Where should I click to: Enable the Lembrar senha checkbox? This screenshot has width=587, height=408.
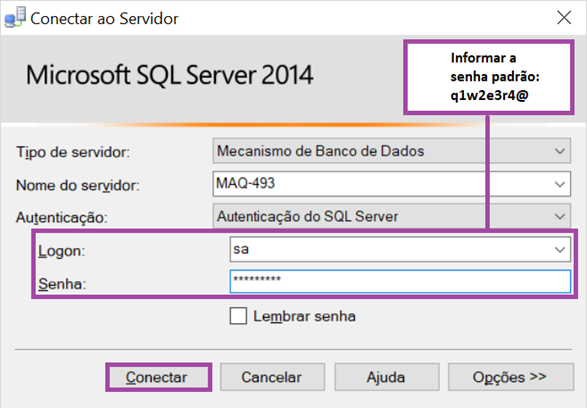point(238,316)
